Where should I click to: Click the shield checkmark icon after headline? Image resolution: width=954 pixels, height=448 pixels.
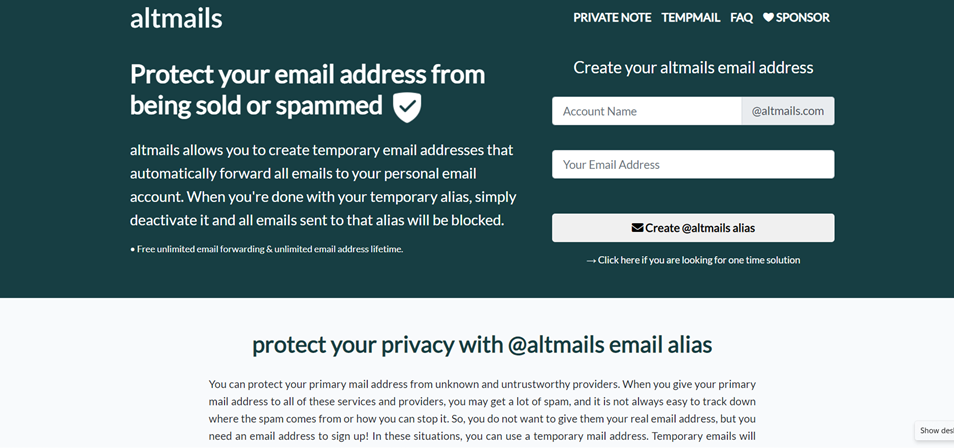[407, 107]
